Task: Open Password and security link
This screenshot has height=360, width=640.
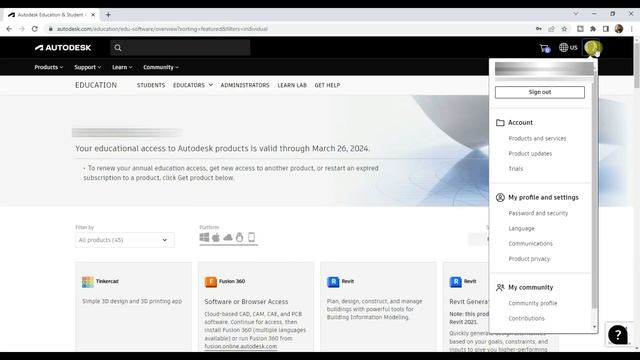Action: 538,213
